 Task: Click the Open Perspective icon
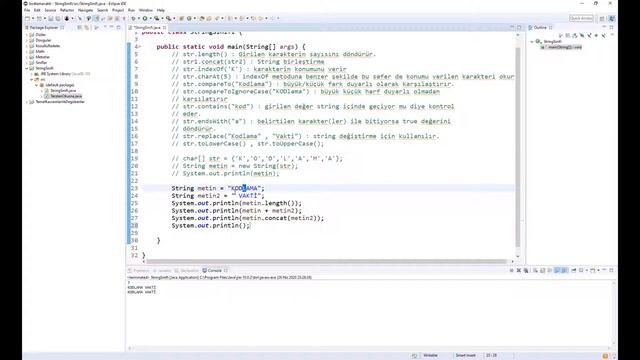pyautogui.click(x=602, y=18)
